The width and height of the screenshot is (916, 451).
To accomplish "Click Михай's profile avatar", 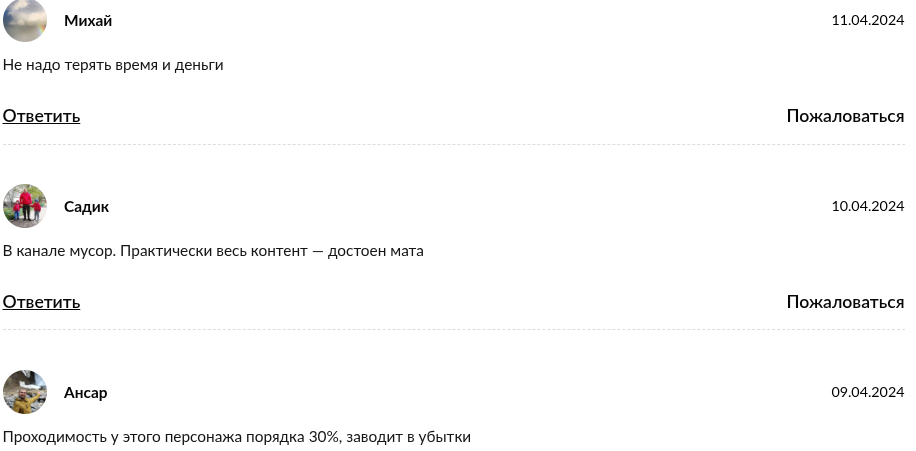I will [25, 21].
